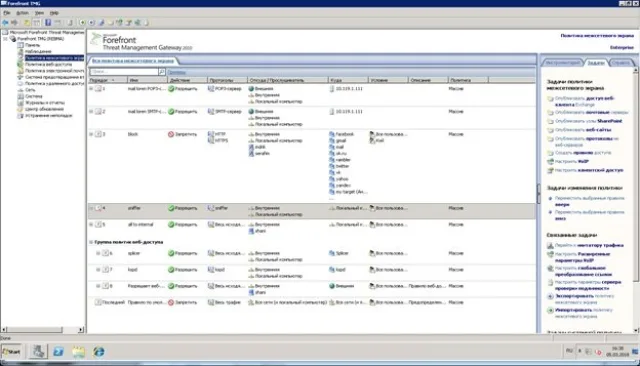Select Наблюдение in the tree
This screenshot has width=640, height=366.
pos(38,51)
